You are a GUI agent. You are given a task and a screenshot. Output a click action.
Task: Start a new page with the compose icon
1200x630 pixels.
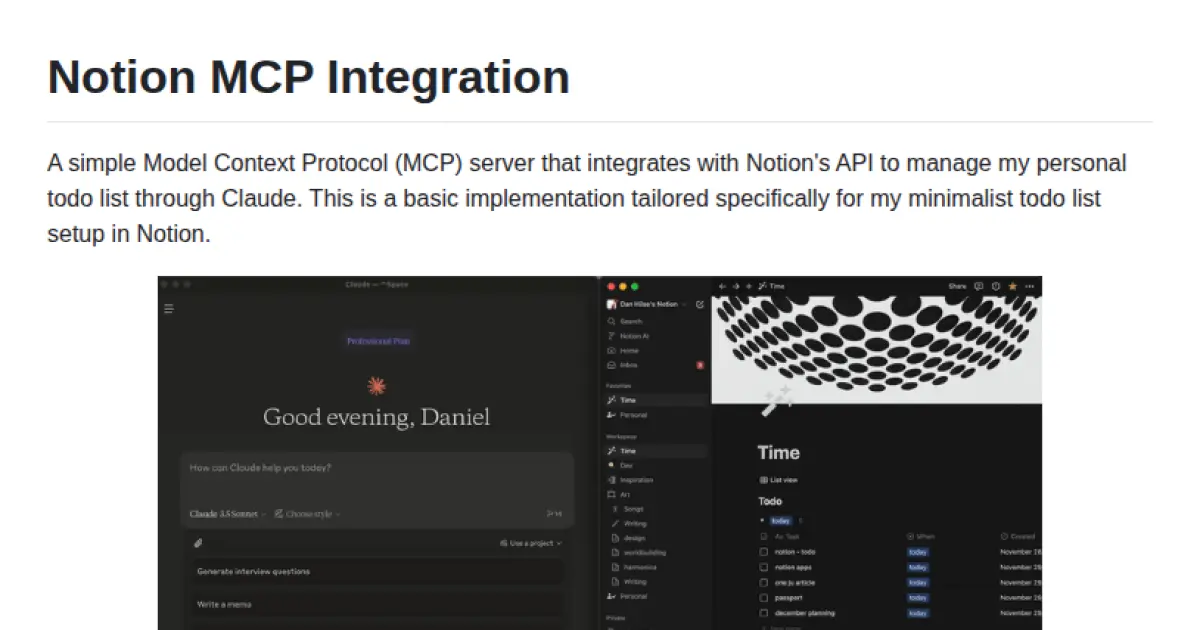700,303
